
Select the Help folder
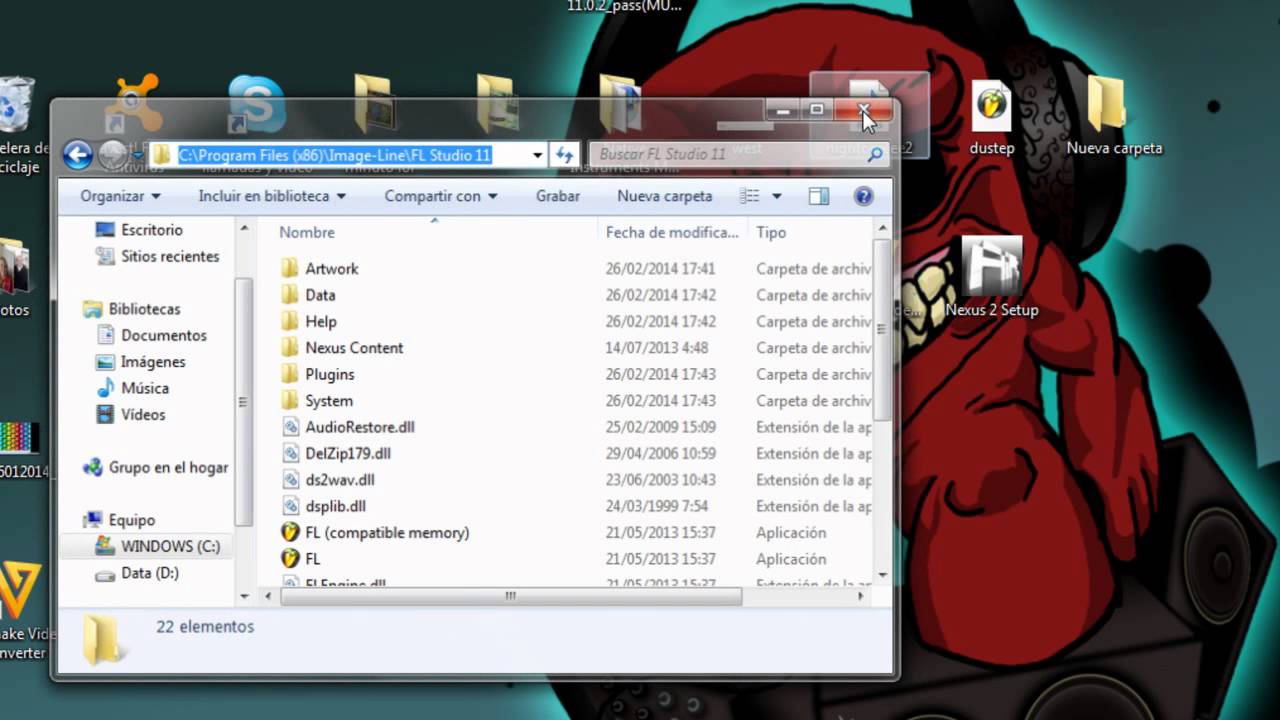click(x=321, y=321)
